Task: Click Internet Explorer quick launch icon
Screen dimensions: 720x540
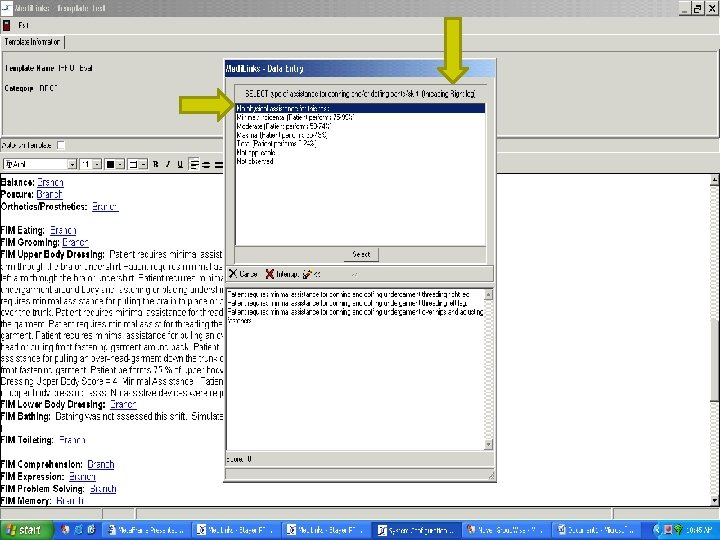Action: point(79,530)
